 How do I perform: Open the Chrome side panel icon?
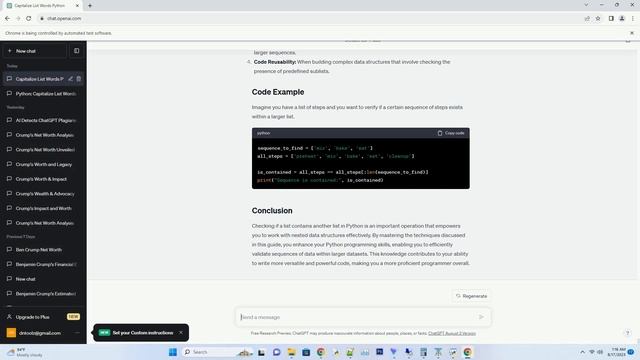611,18
